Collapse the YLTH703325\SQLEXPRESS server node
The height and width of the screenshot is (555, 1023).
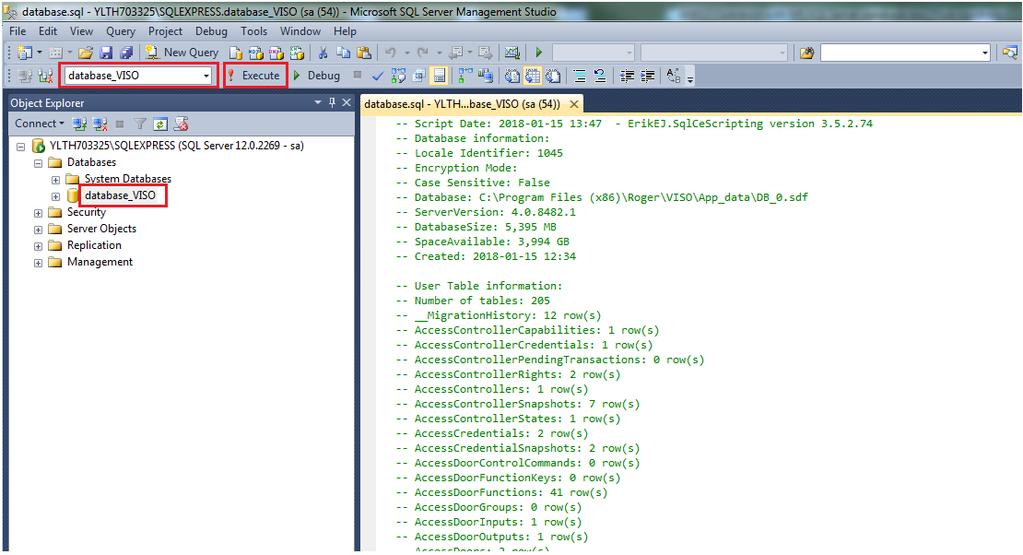21,146
